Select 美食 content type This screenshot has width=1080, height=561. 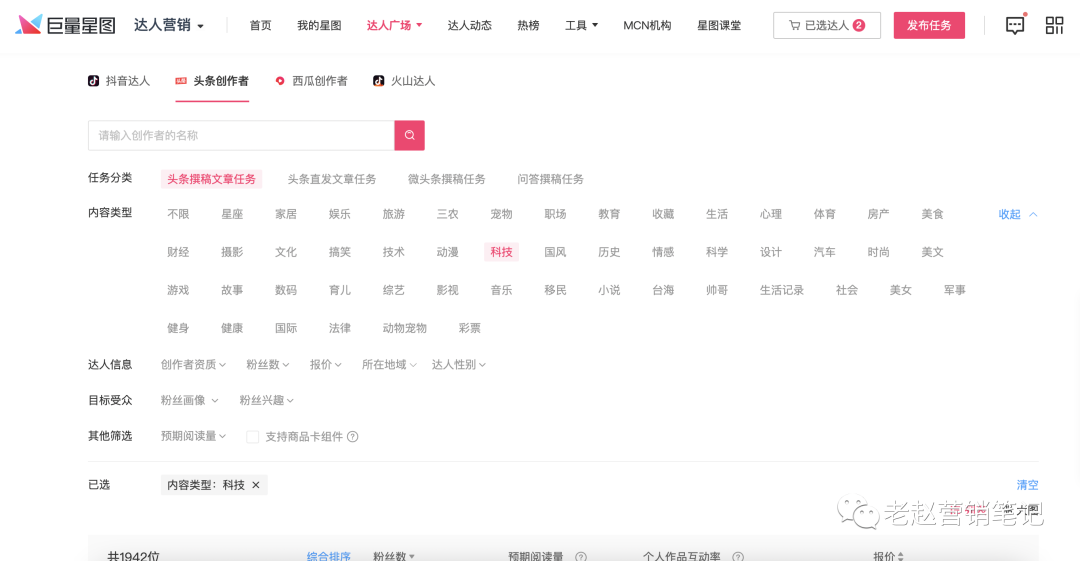(932, 214)
